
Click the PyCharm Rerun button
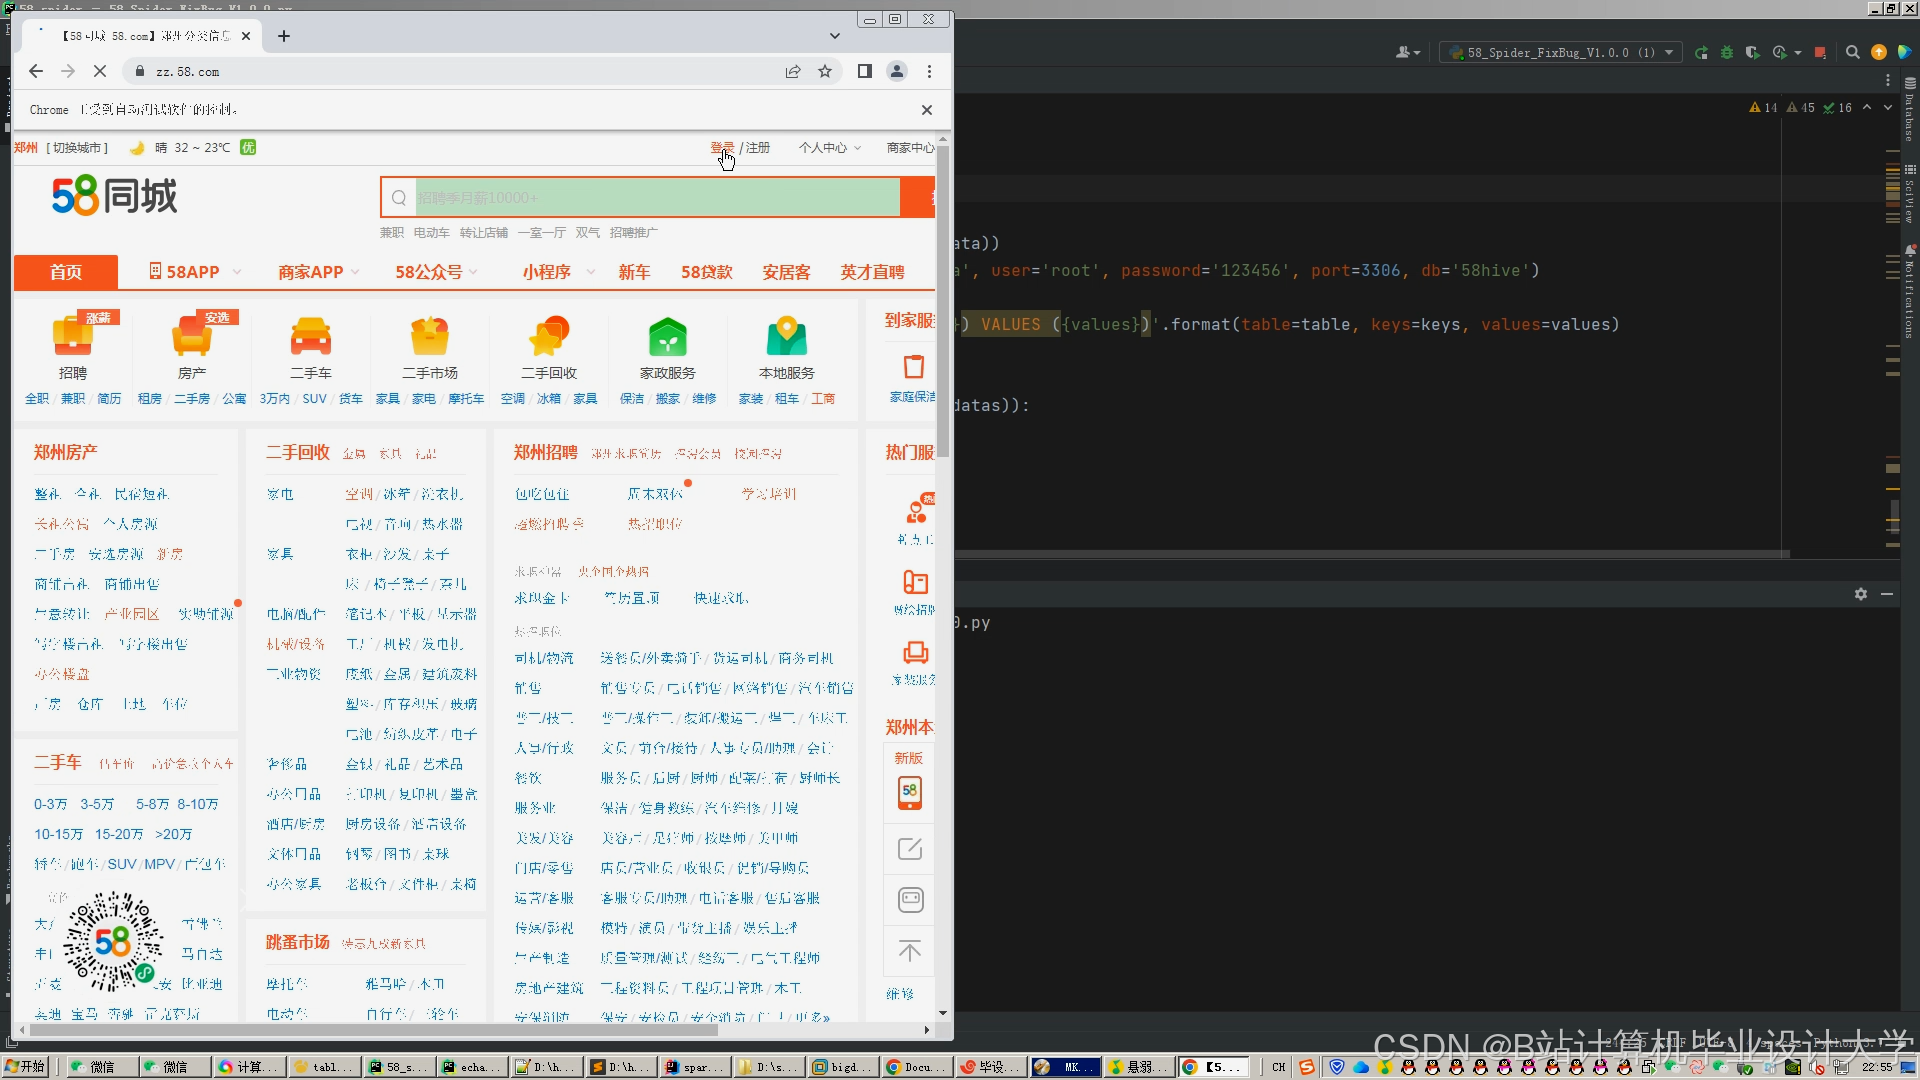(x=1701, y=53)
